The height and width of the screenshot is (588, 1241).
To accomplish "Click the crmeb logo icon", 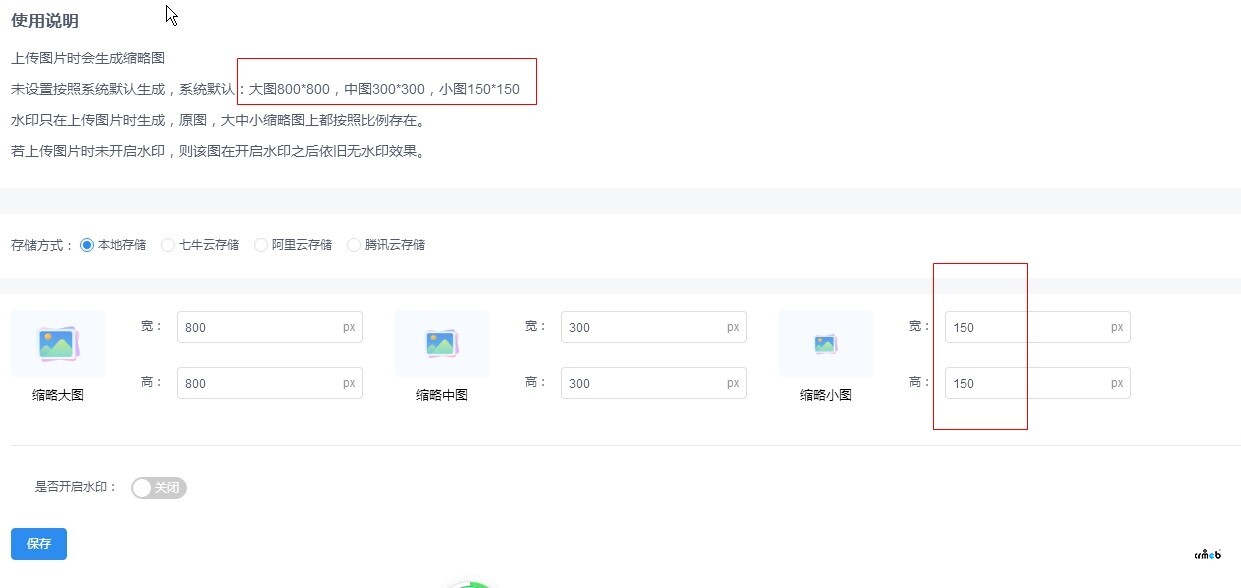I will [1208, 553].
